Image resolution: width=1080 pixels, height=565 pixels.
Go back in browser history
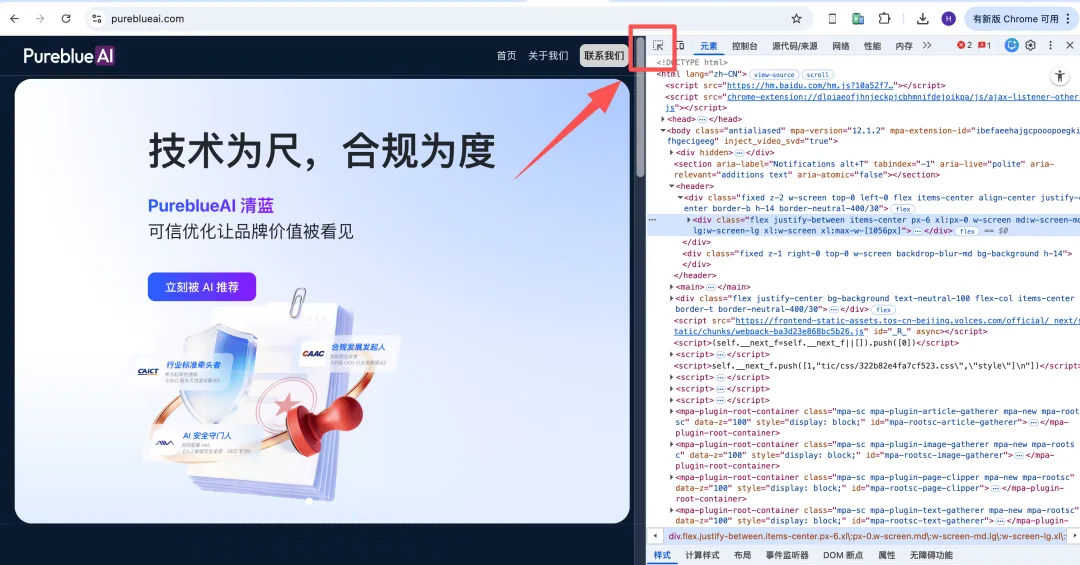pos(14,19)
